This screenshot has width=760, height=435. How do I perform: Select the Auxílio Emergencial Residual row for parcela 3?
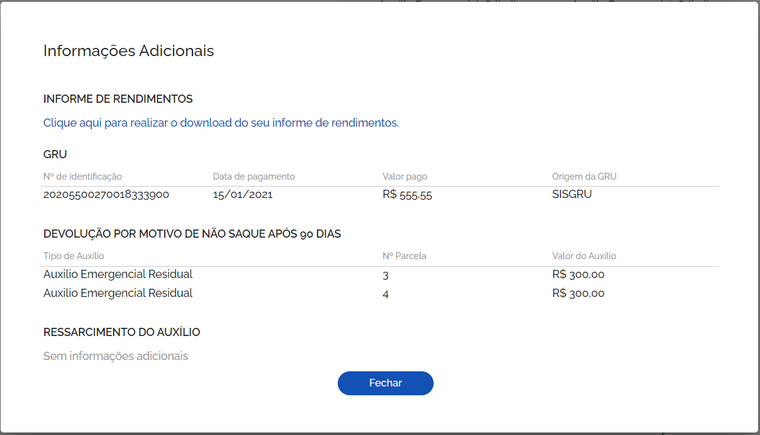point(380,274)
